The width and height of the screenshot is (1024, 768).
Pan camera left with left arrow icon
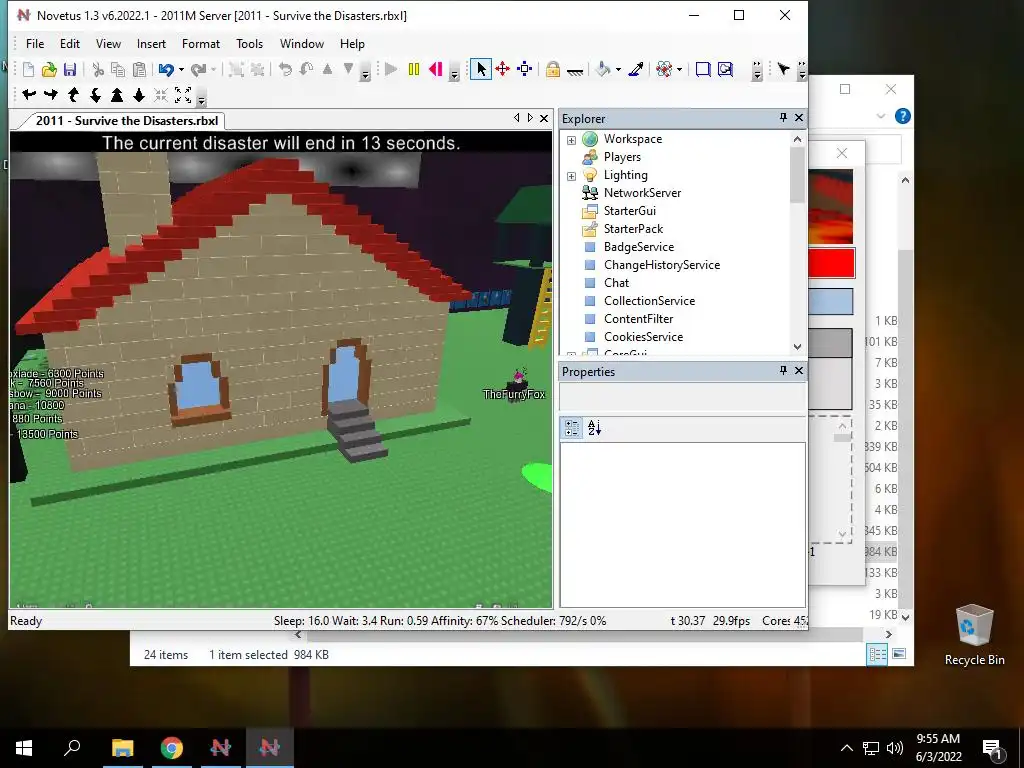pyautogui.click(x=29, y=95)
